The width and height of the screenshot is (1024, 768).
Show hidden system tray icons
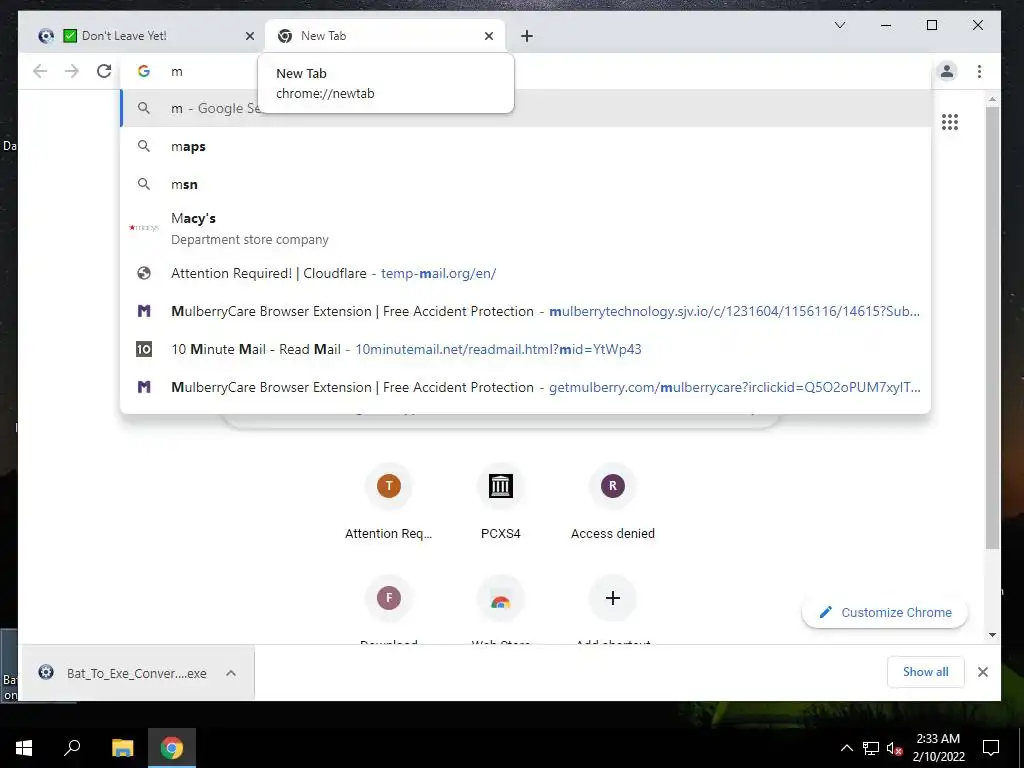[x=846, y=748]
